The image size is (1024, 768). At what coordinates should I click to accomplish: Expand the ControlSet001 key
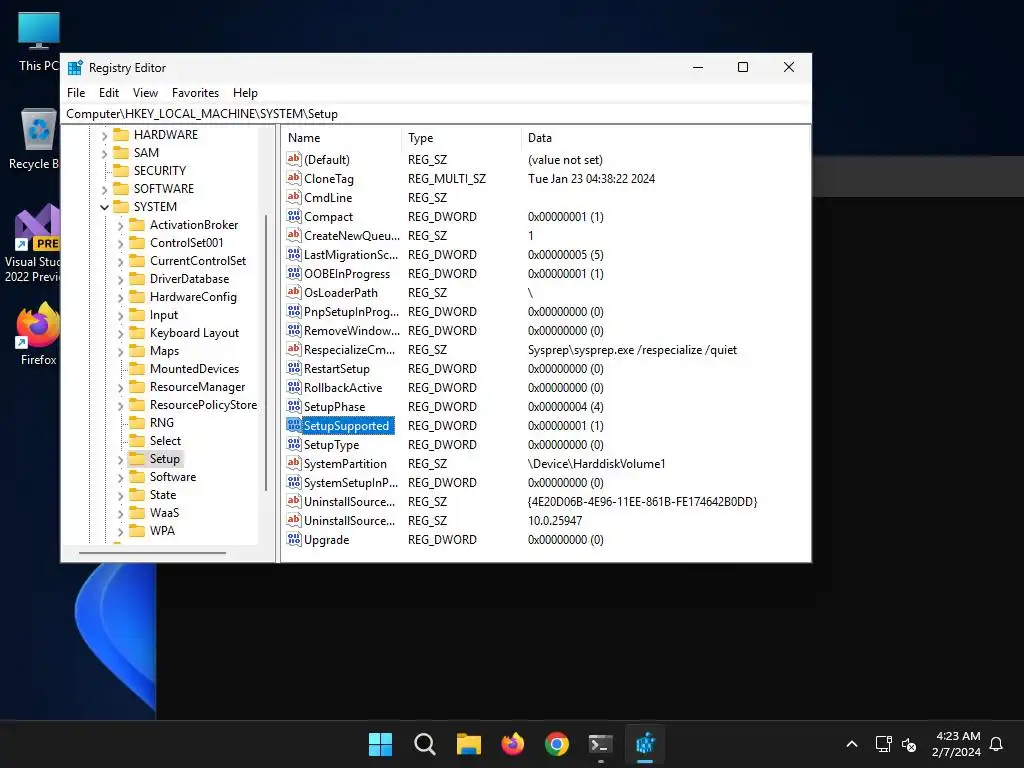pos(120,244)
